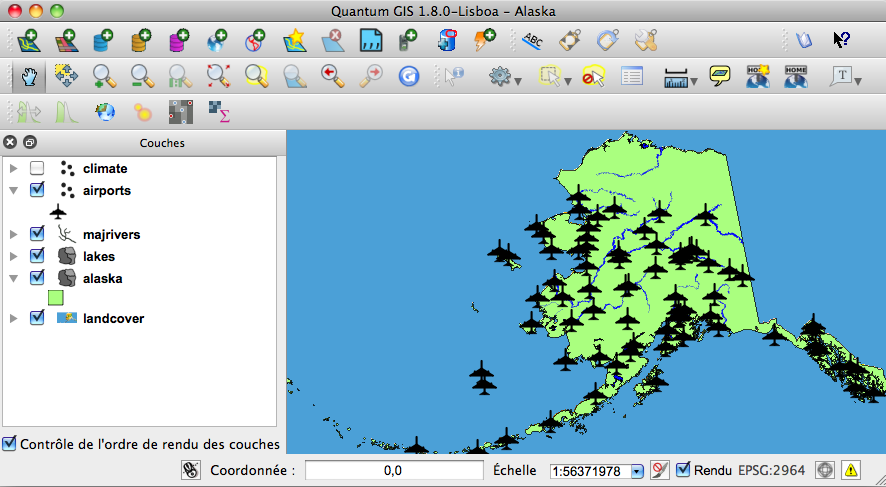
Task: Open the measure tool dropdown arrow
Action: click(694, 81)
